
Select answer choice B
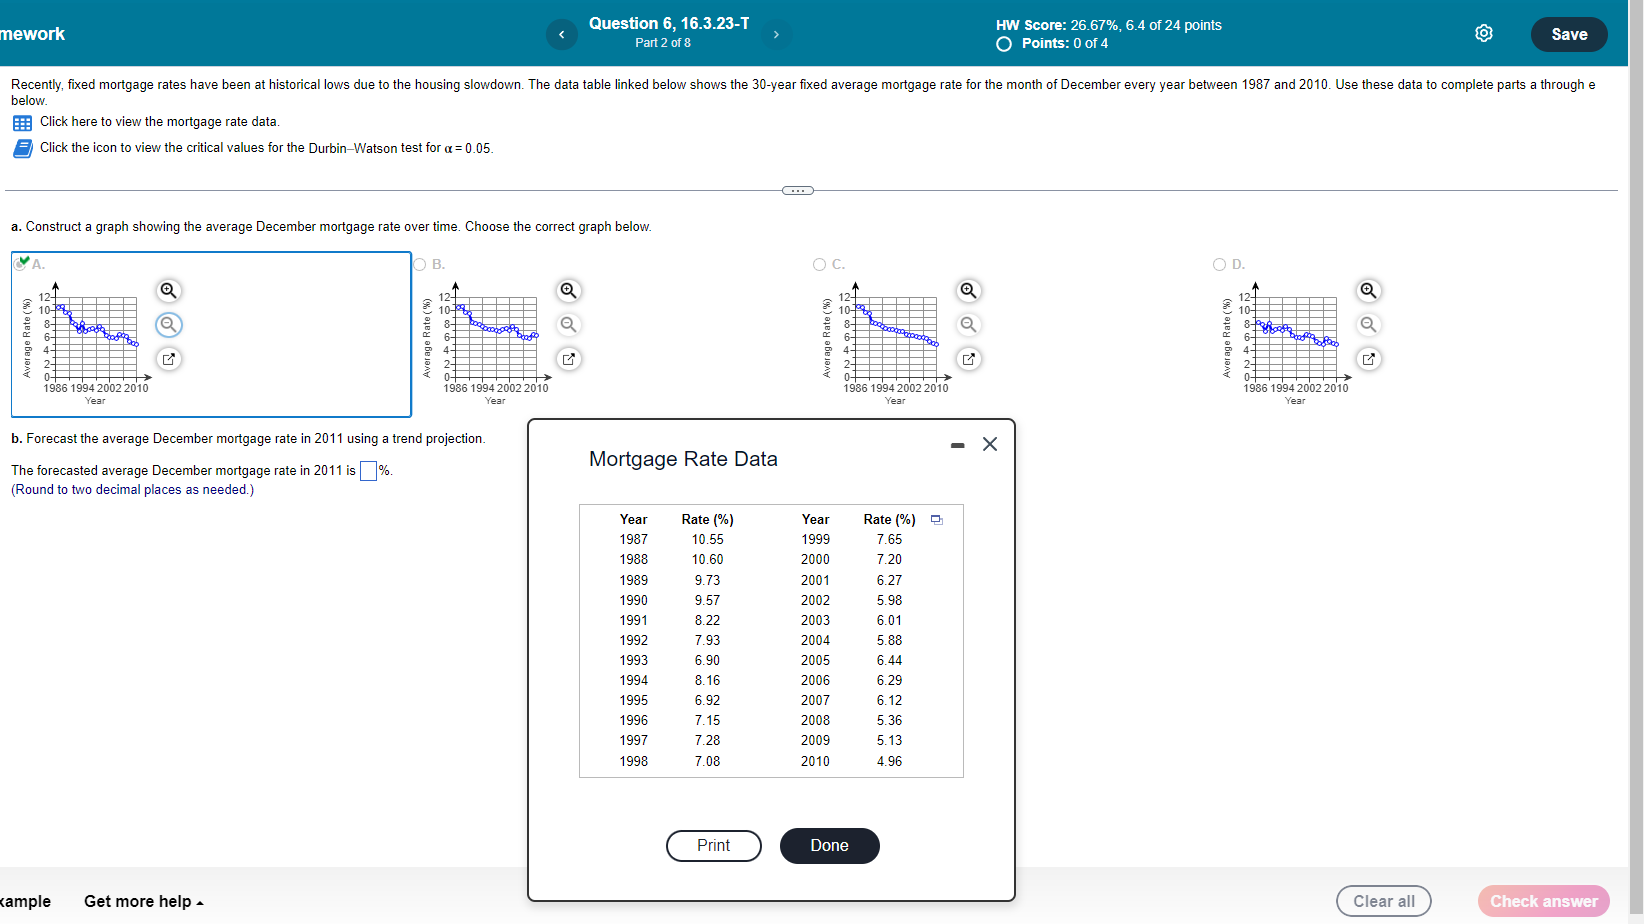(420, 264)
